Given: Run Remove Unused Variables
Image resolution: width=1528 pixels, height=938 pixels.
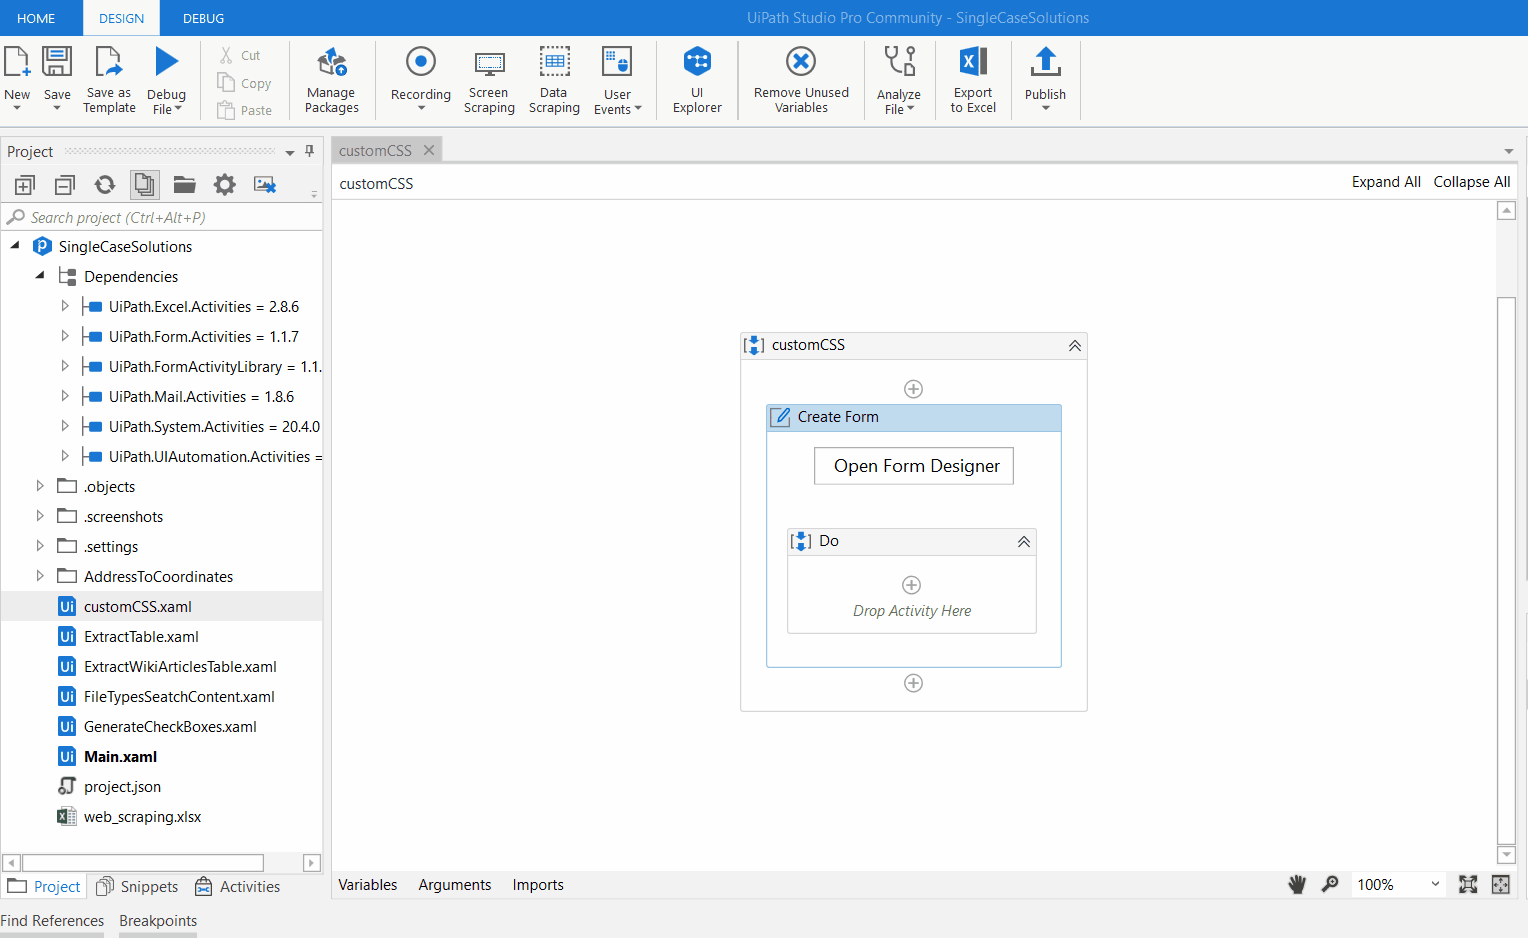Looking at the screenshot, I should click(800, 80).
